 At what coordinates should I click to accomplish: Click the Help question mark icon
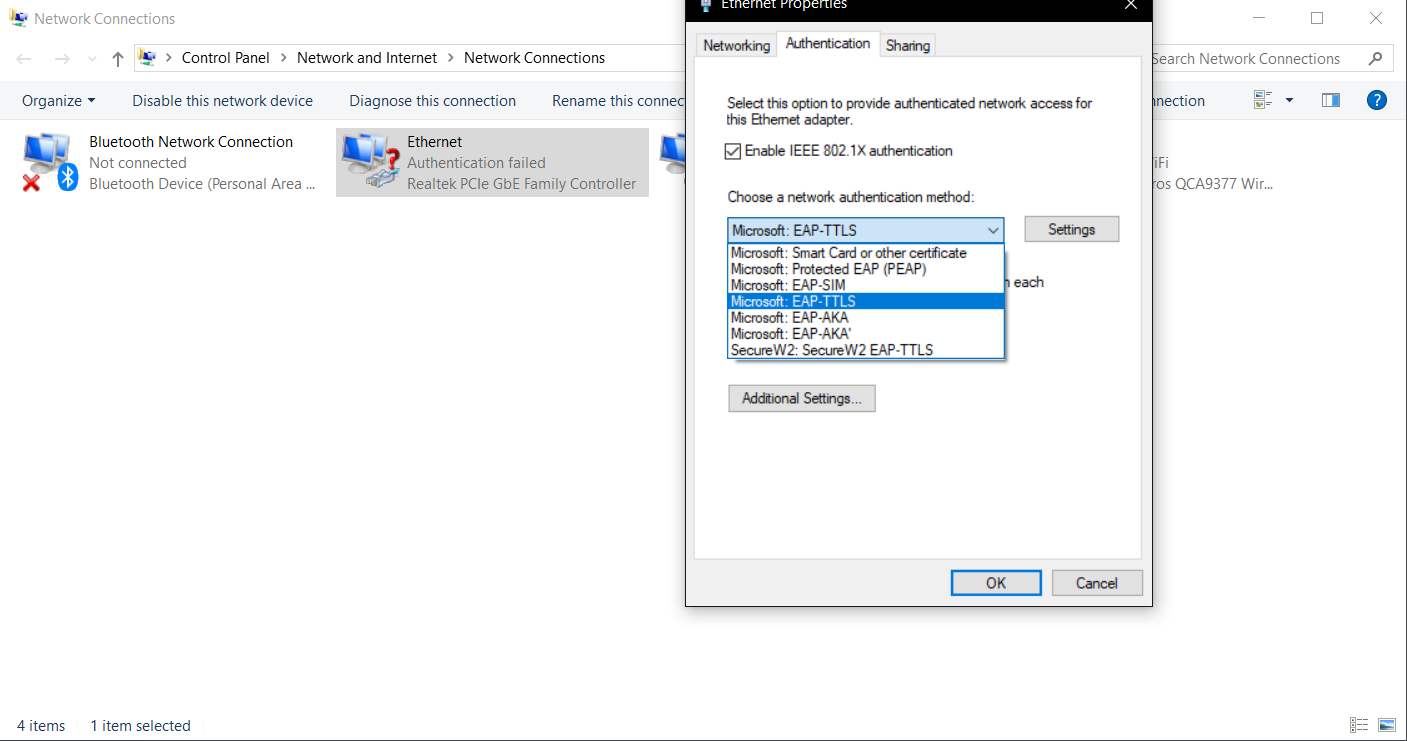pos(1377,100)
